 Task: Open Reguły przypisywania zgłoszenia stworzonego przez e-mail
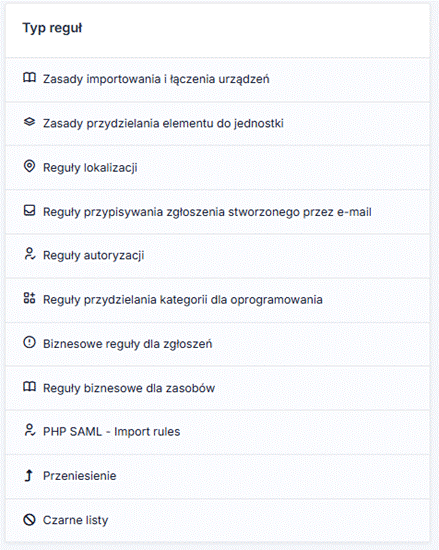218,212
